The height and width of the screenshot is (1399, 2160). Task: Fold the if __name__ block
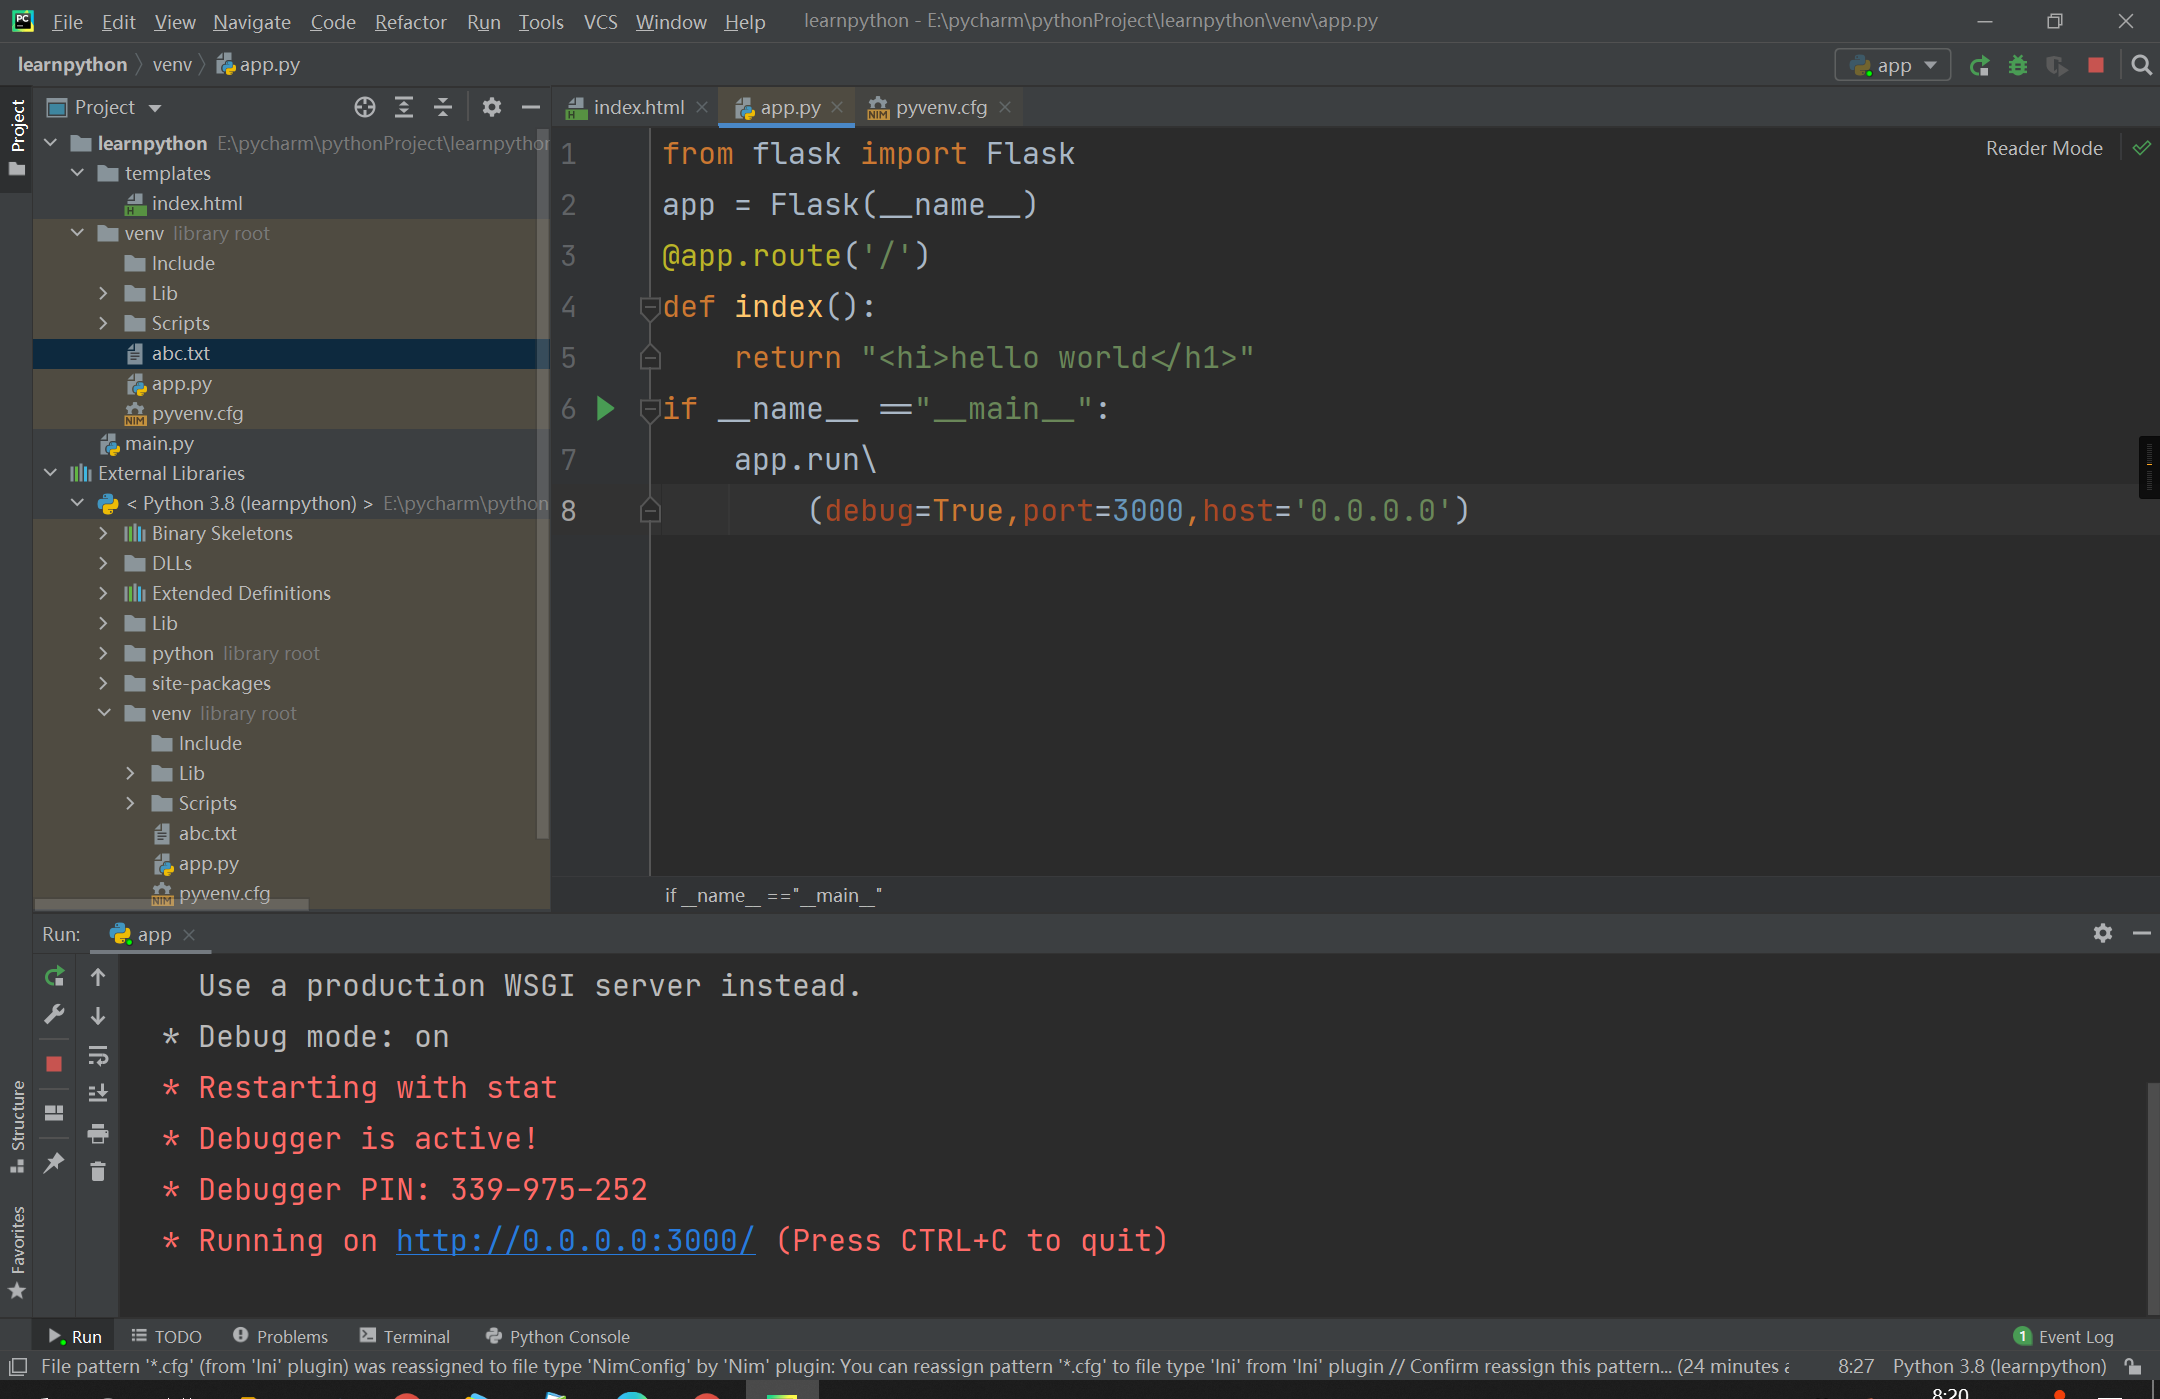tap(650, 408)
